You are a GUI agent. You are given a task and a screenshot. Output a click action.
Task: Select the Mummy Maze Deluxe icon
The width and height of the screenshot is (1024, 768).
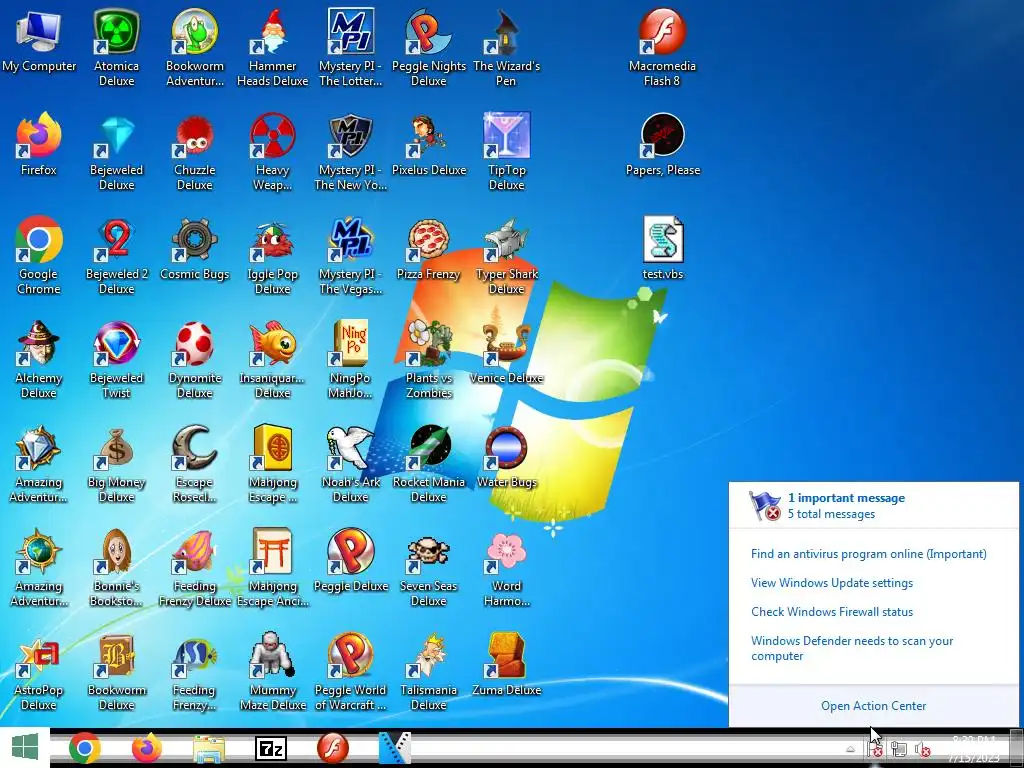[x=273, y=655]
